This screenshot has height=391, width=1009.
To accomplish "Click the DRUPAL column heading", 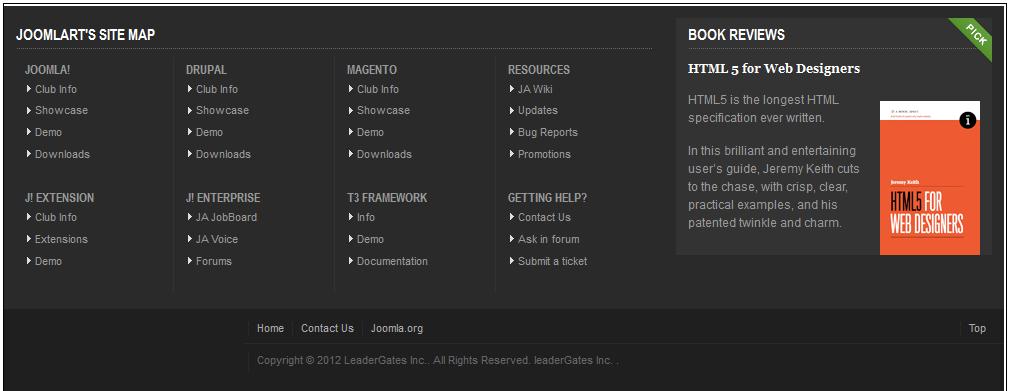I will pyautogui.click(x=206, y=69).
